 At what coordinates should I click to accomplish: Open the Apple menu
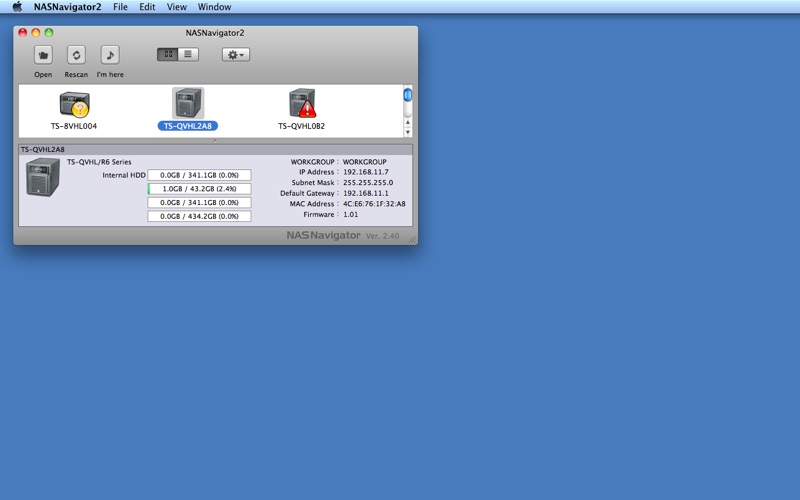(x=17, y=7)
